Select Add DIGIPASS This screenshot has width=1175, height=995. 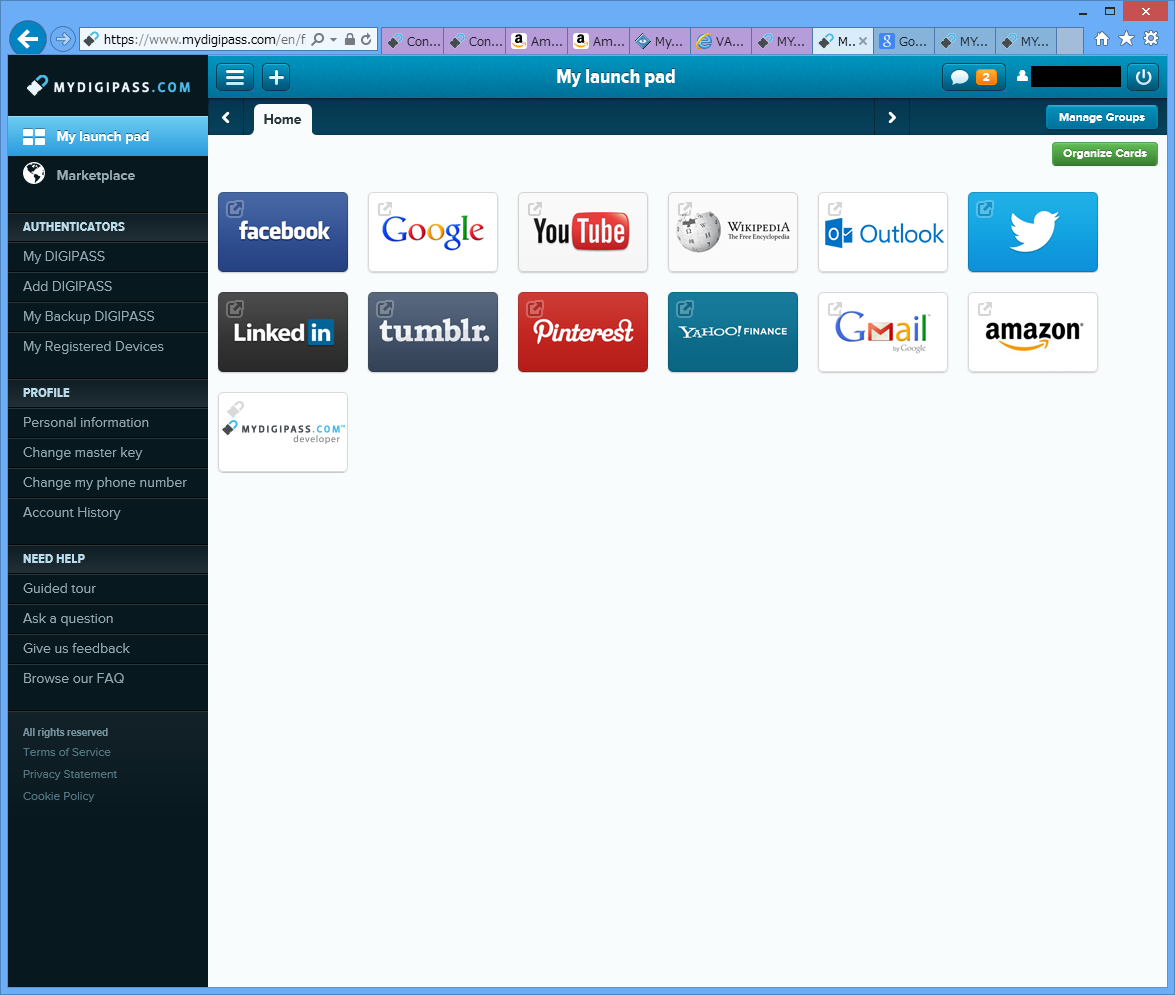pyautogui.click(x=108, y=286)
